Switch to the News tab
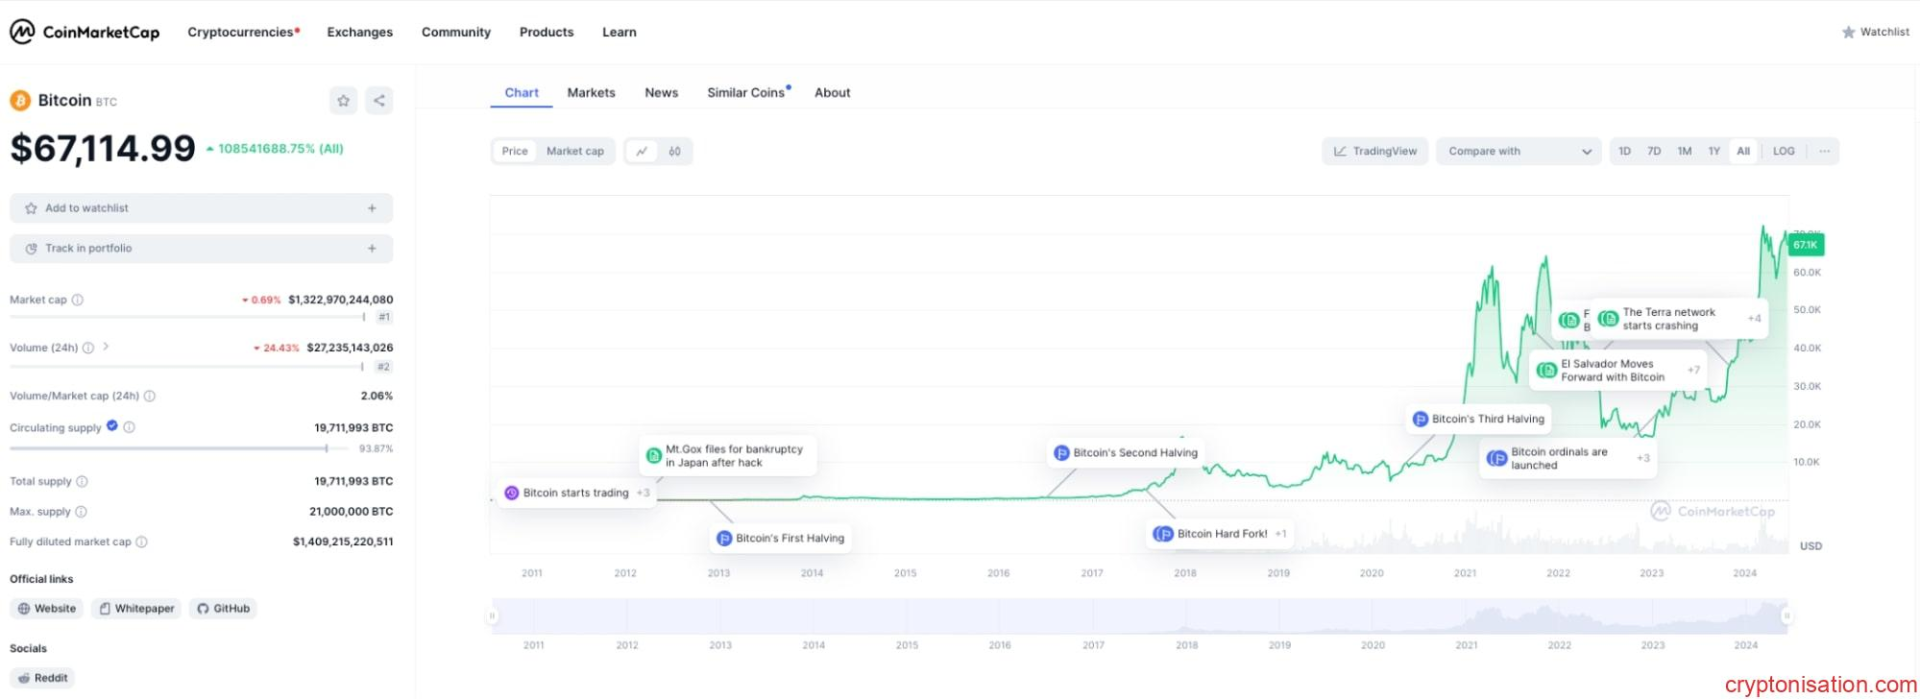The width and height of the screenshot is (1920, 699). (661, 92)
